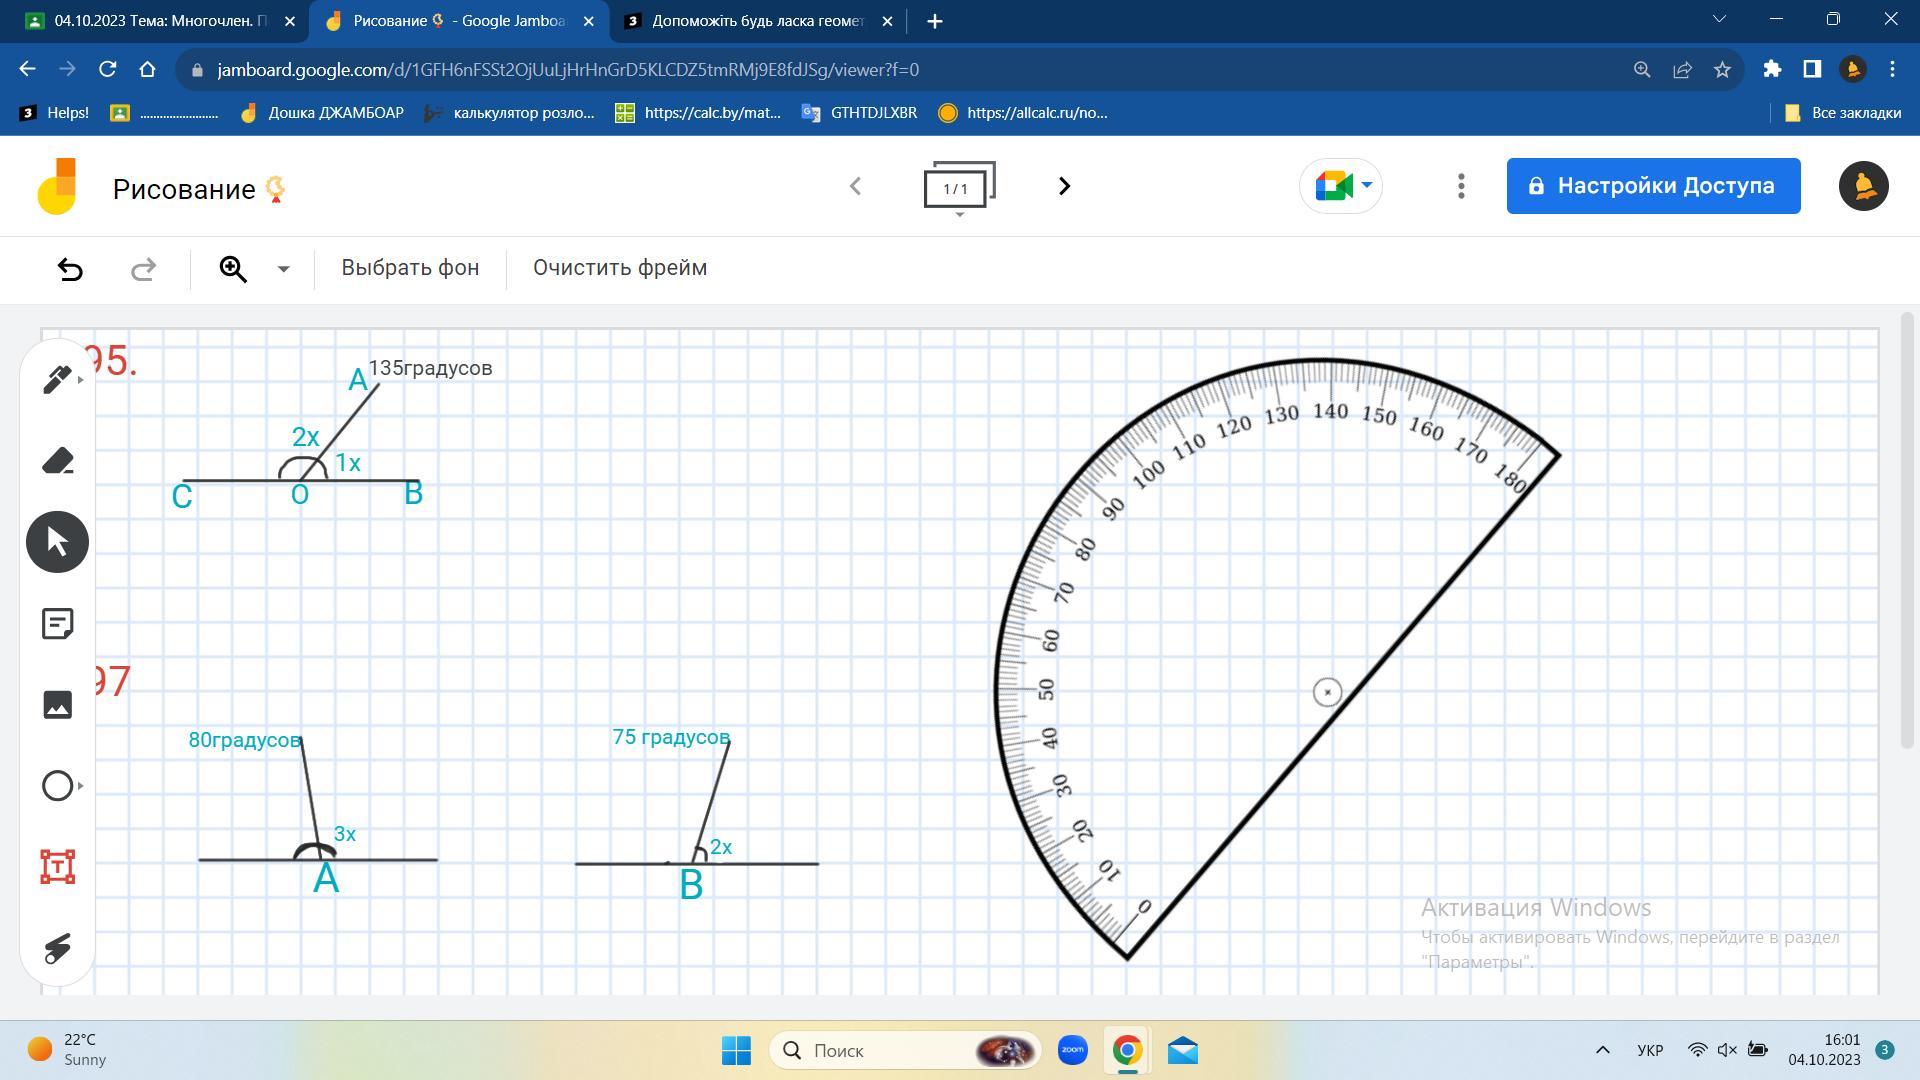Click Выбрать фон button
1920x1080 pixels.
click(x=410, y=268)
